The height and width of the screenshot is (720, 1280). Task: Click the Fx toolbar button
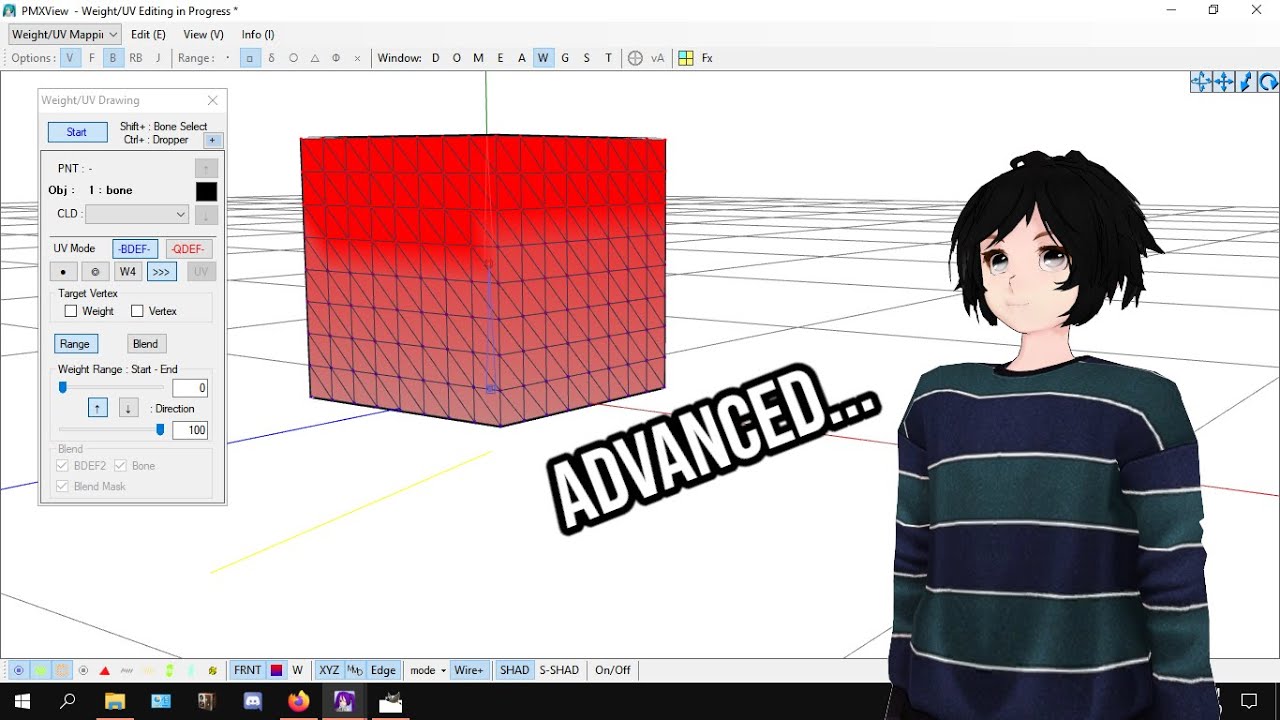coord(707,58)
